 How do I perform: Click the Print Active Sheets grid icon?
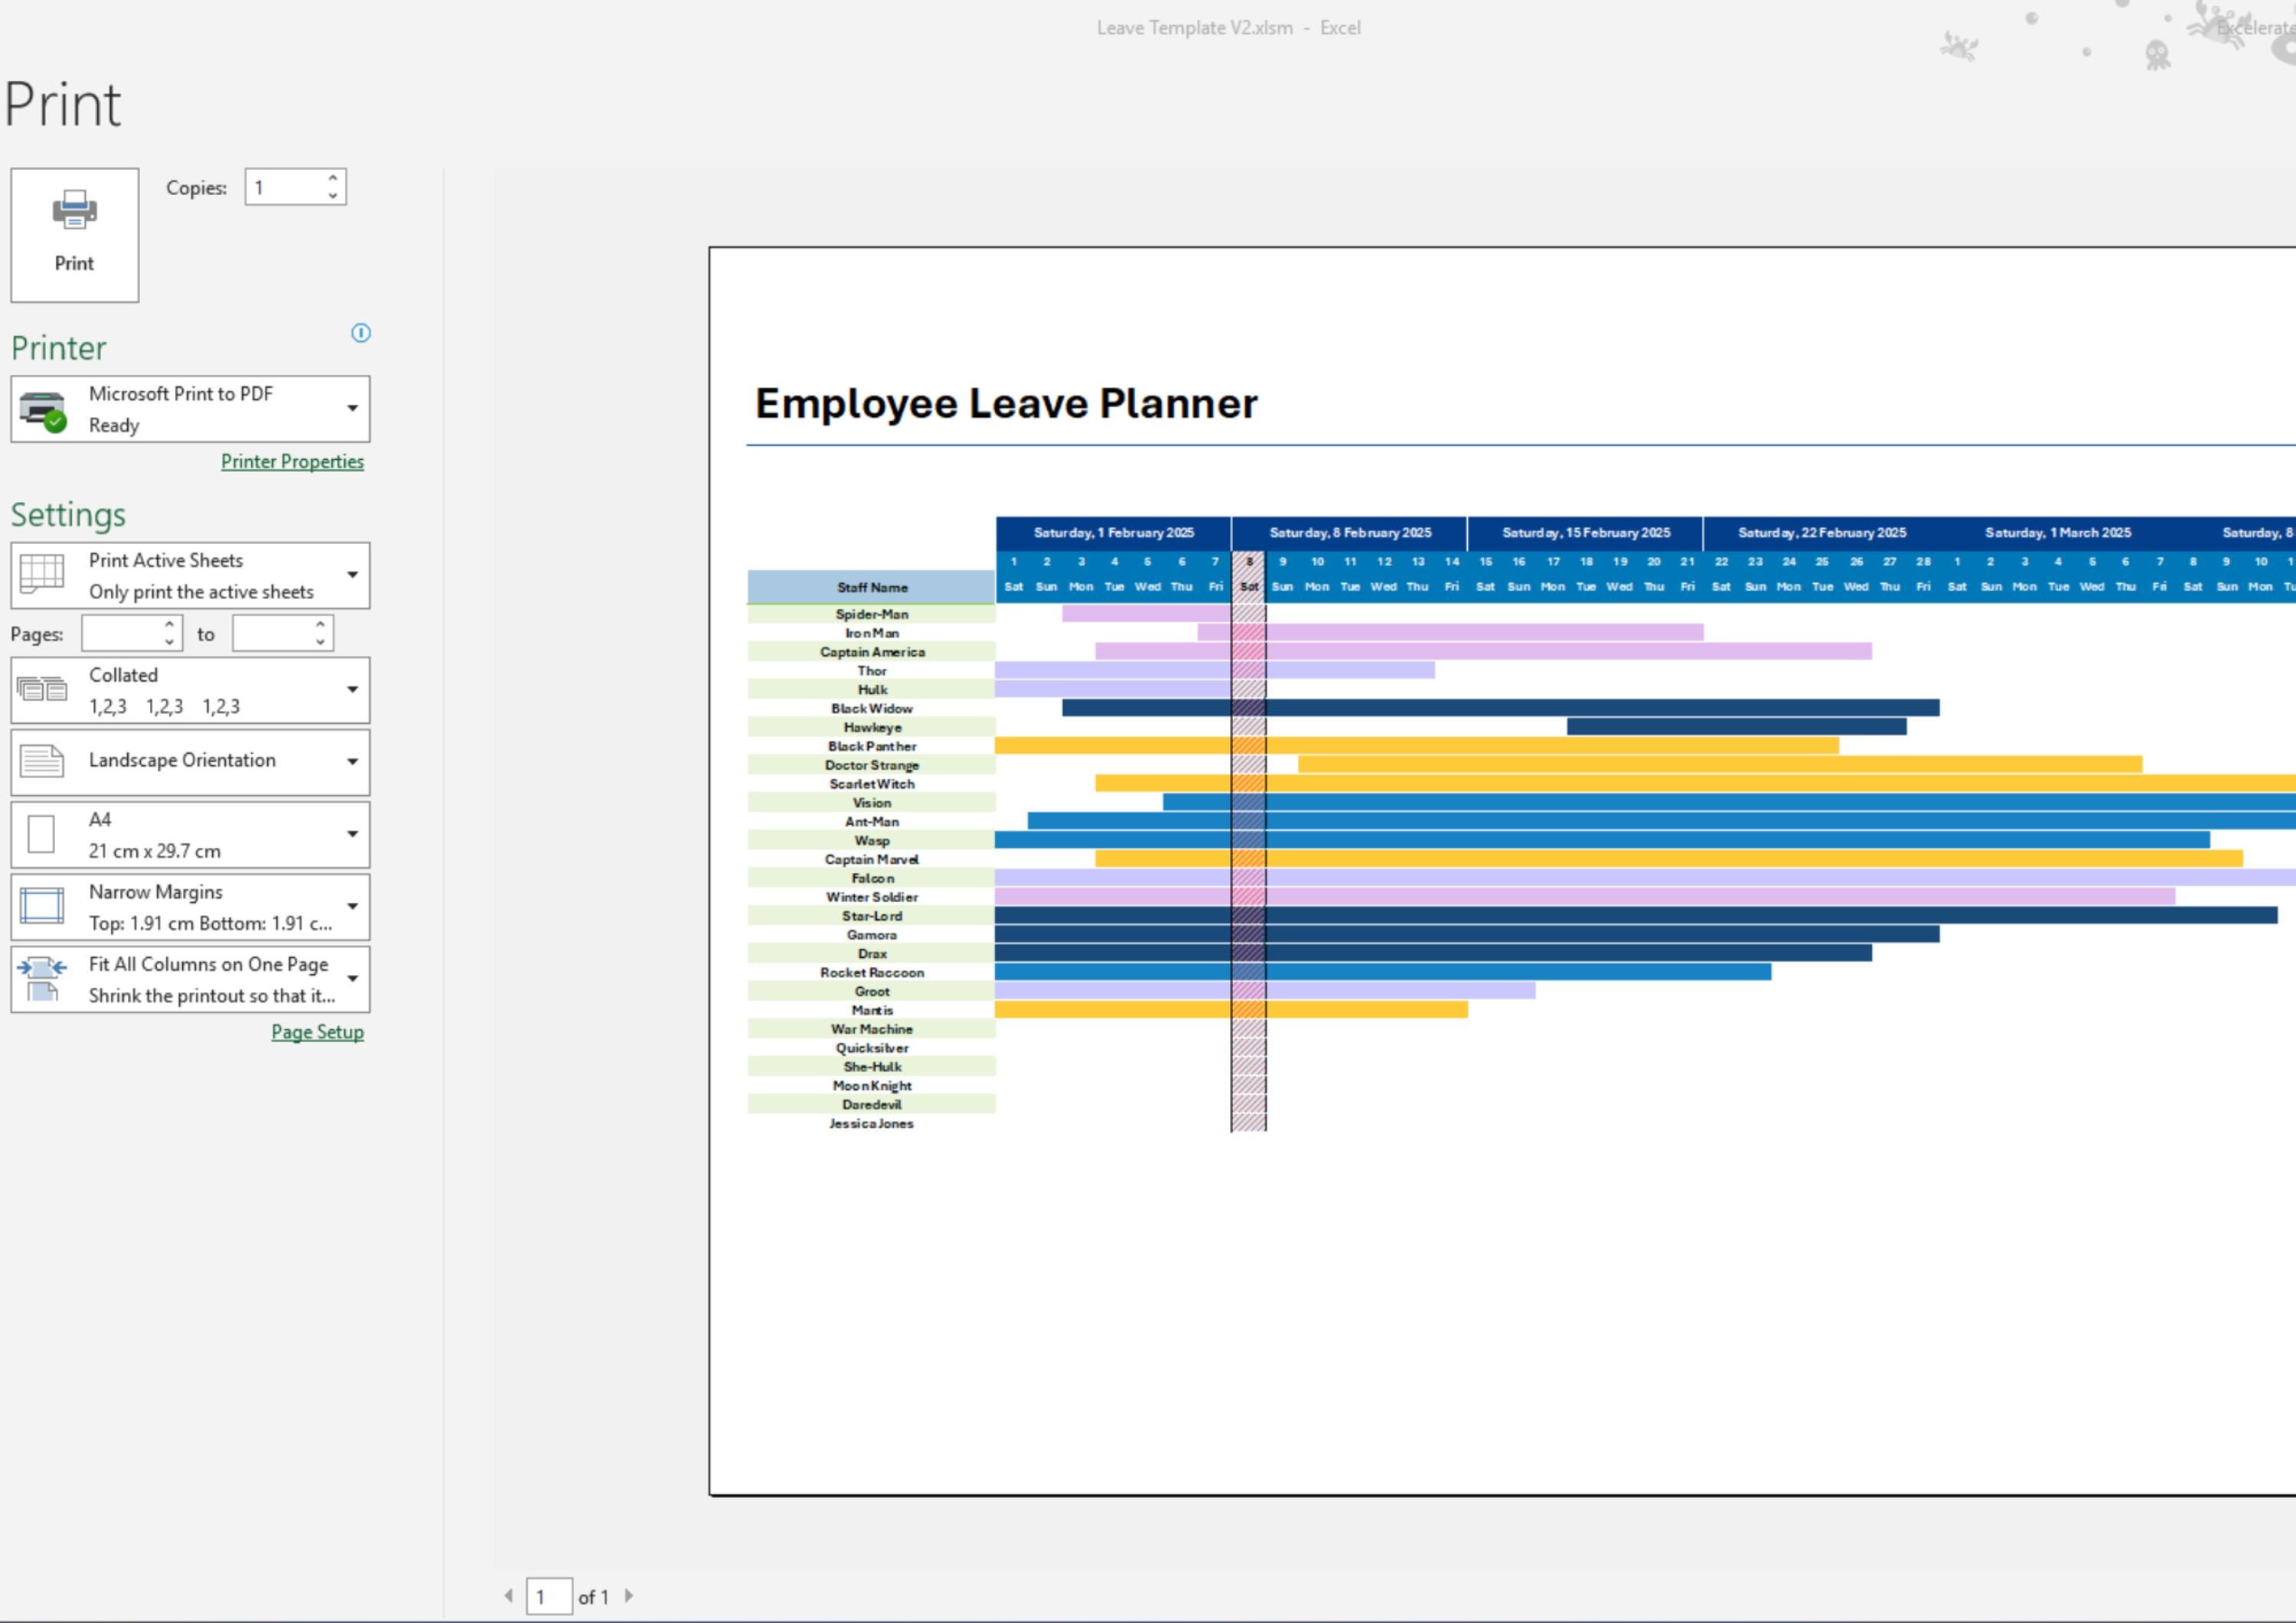click(40, 574)
